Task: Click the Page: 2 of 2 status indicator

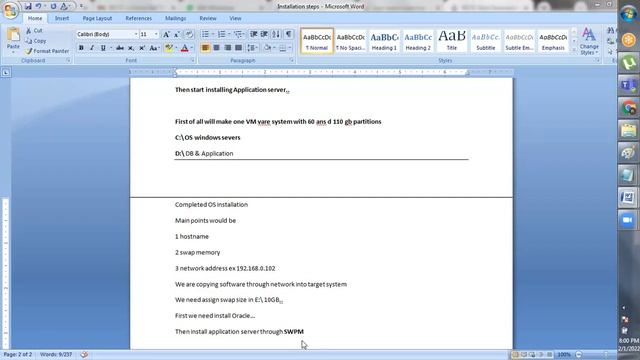Action: click(x=18, y=355)
